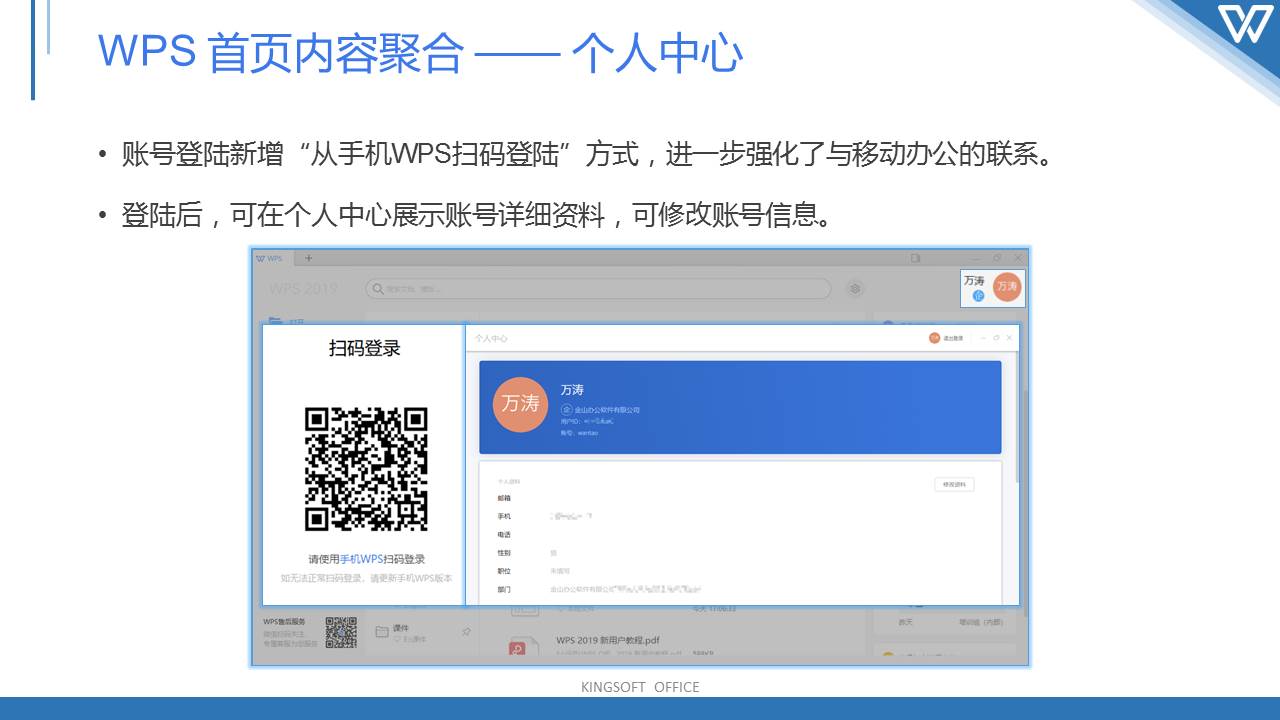This screenshot has width=1280, height=720.
Task: Click the KINGSOFT OFFICE footer text
Action: [x=640, y=687]
